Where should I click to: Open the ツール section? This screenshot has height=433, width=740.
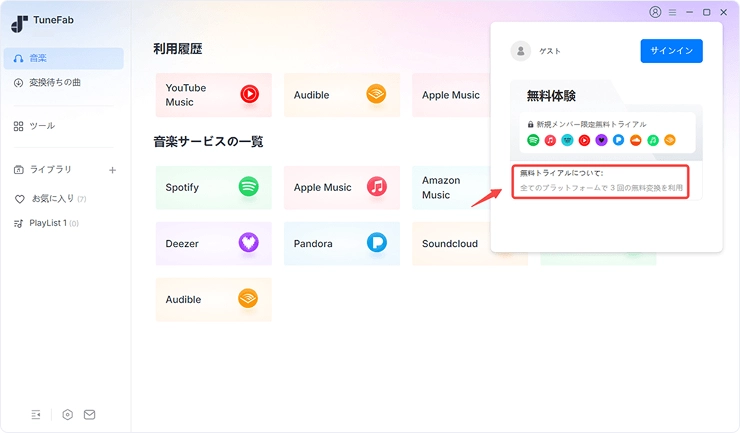pos(34,126)
